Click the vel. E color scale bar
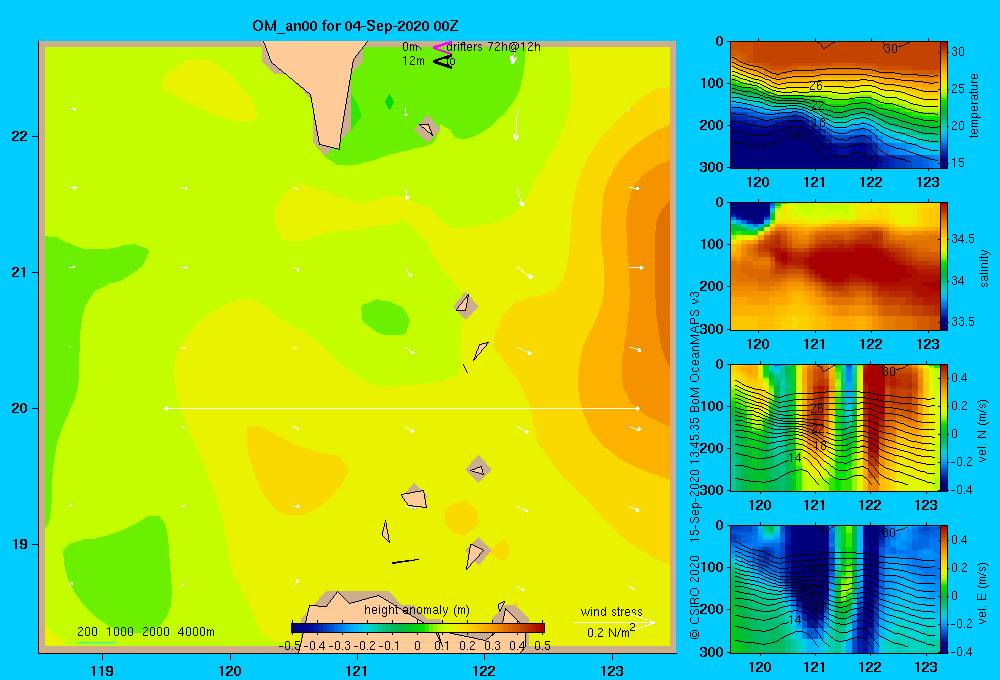 [944, 589]
